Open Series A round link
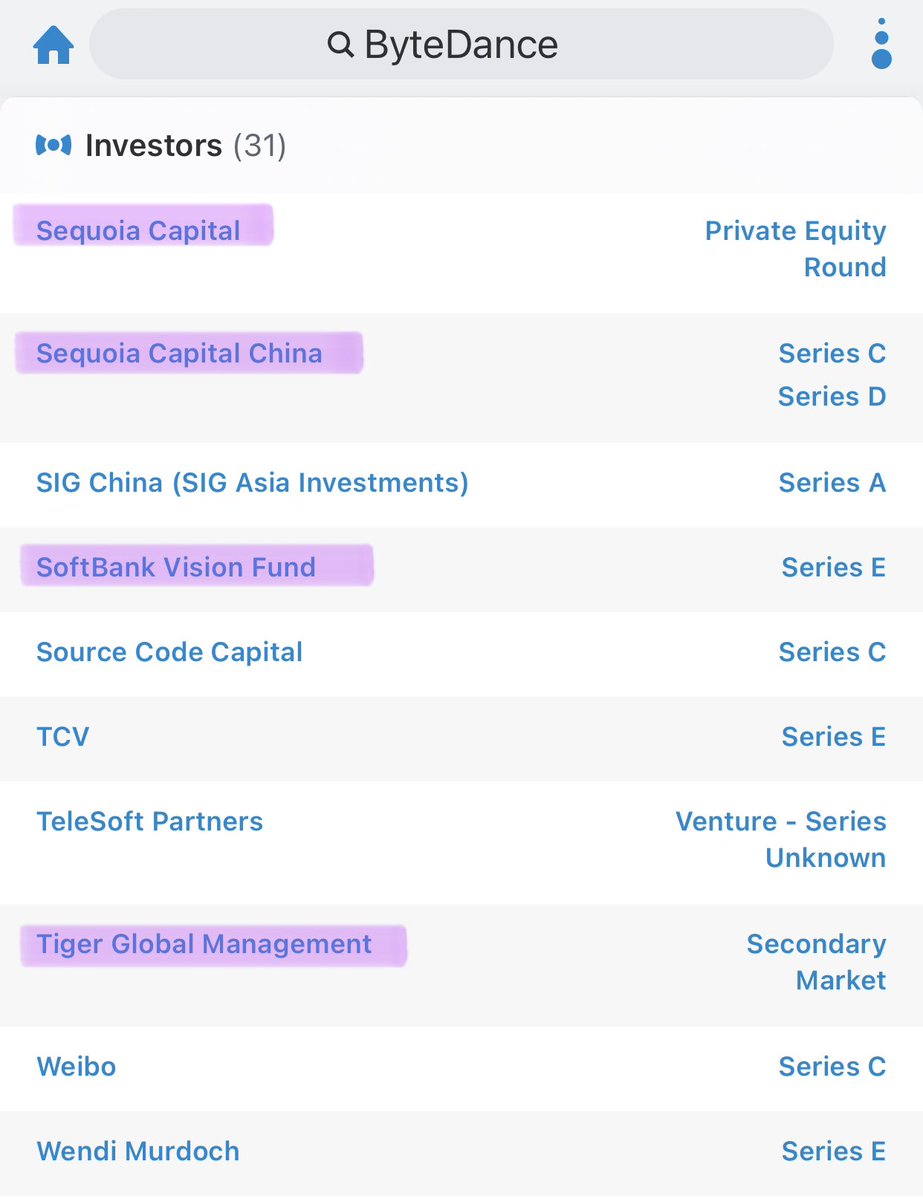This screenshot has height=1199, width=923. point(832,483)
